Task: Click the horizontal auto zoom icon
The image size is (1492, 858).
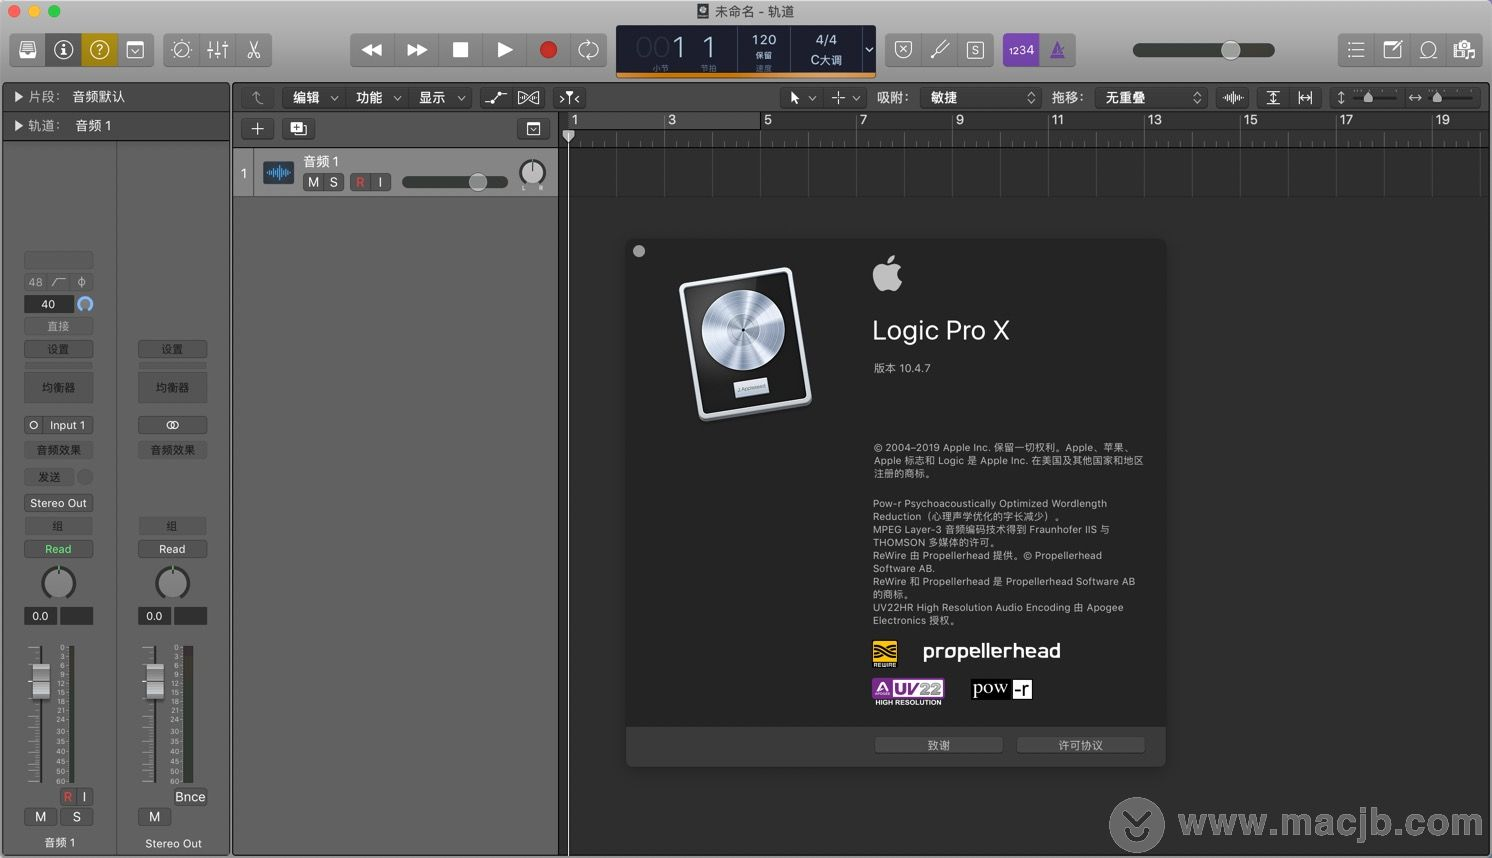Action: coord(1305,97)
